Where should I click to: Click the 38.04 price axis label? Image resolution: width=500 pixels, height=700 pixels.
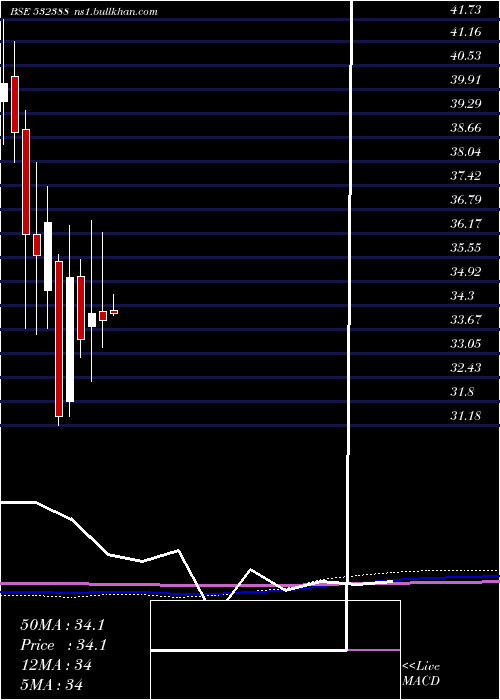pyautogui.click(x=466, y=152)
